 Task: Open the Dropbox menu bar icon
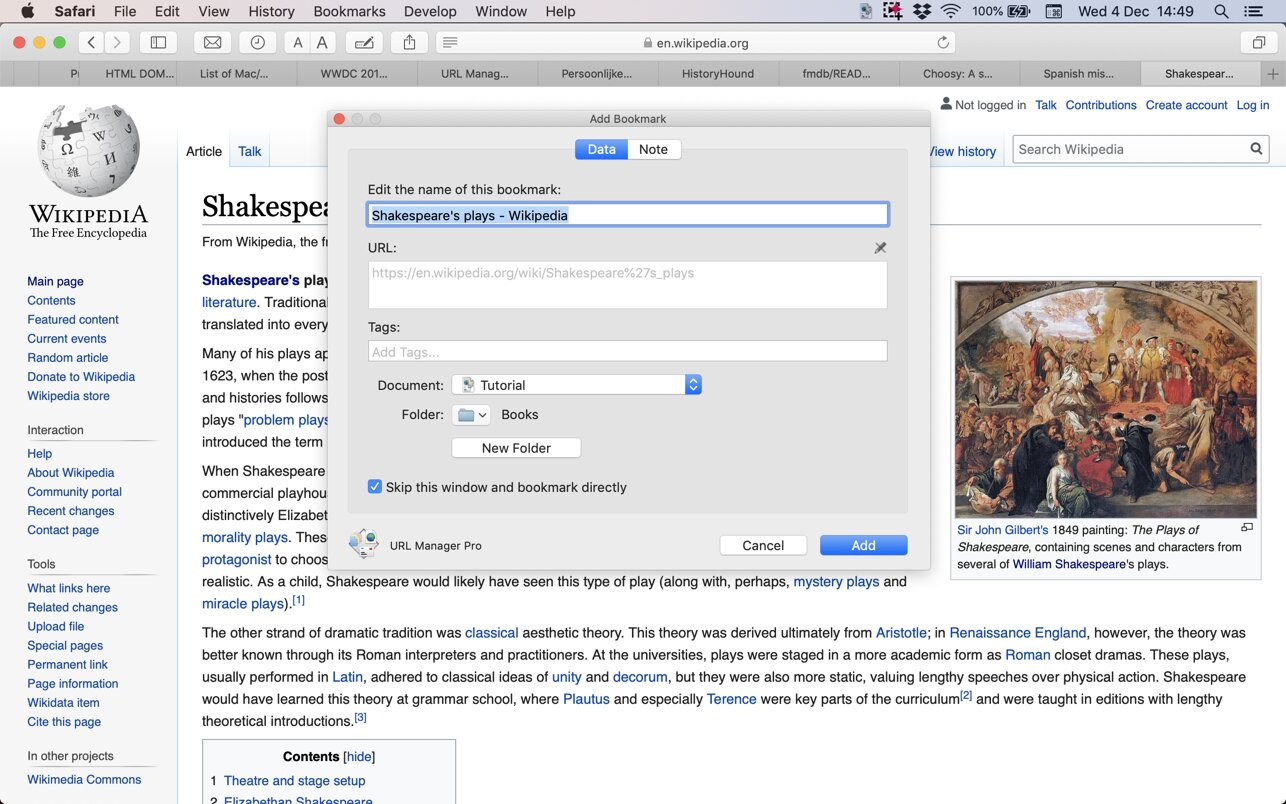tap(921, 11)
